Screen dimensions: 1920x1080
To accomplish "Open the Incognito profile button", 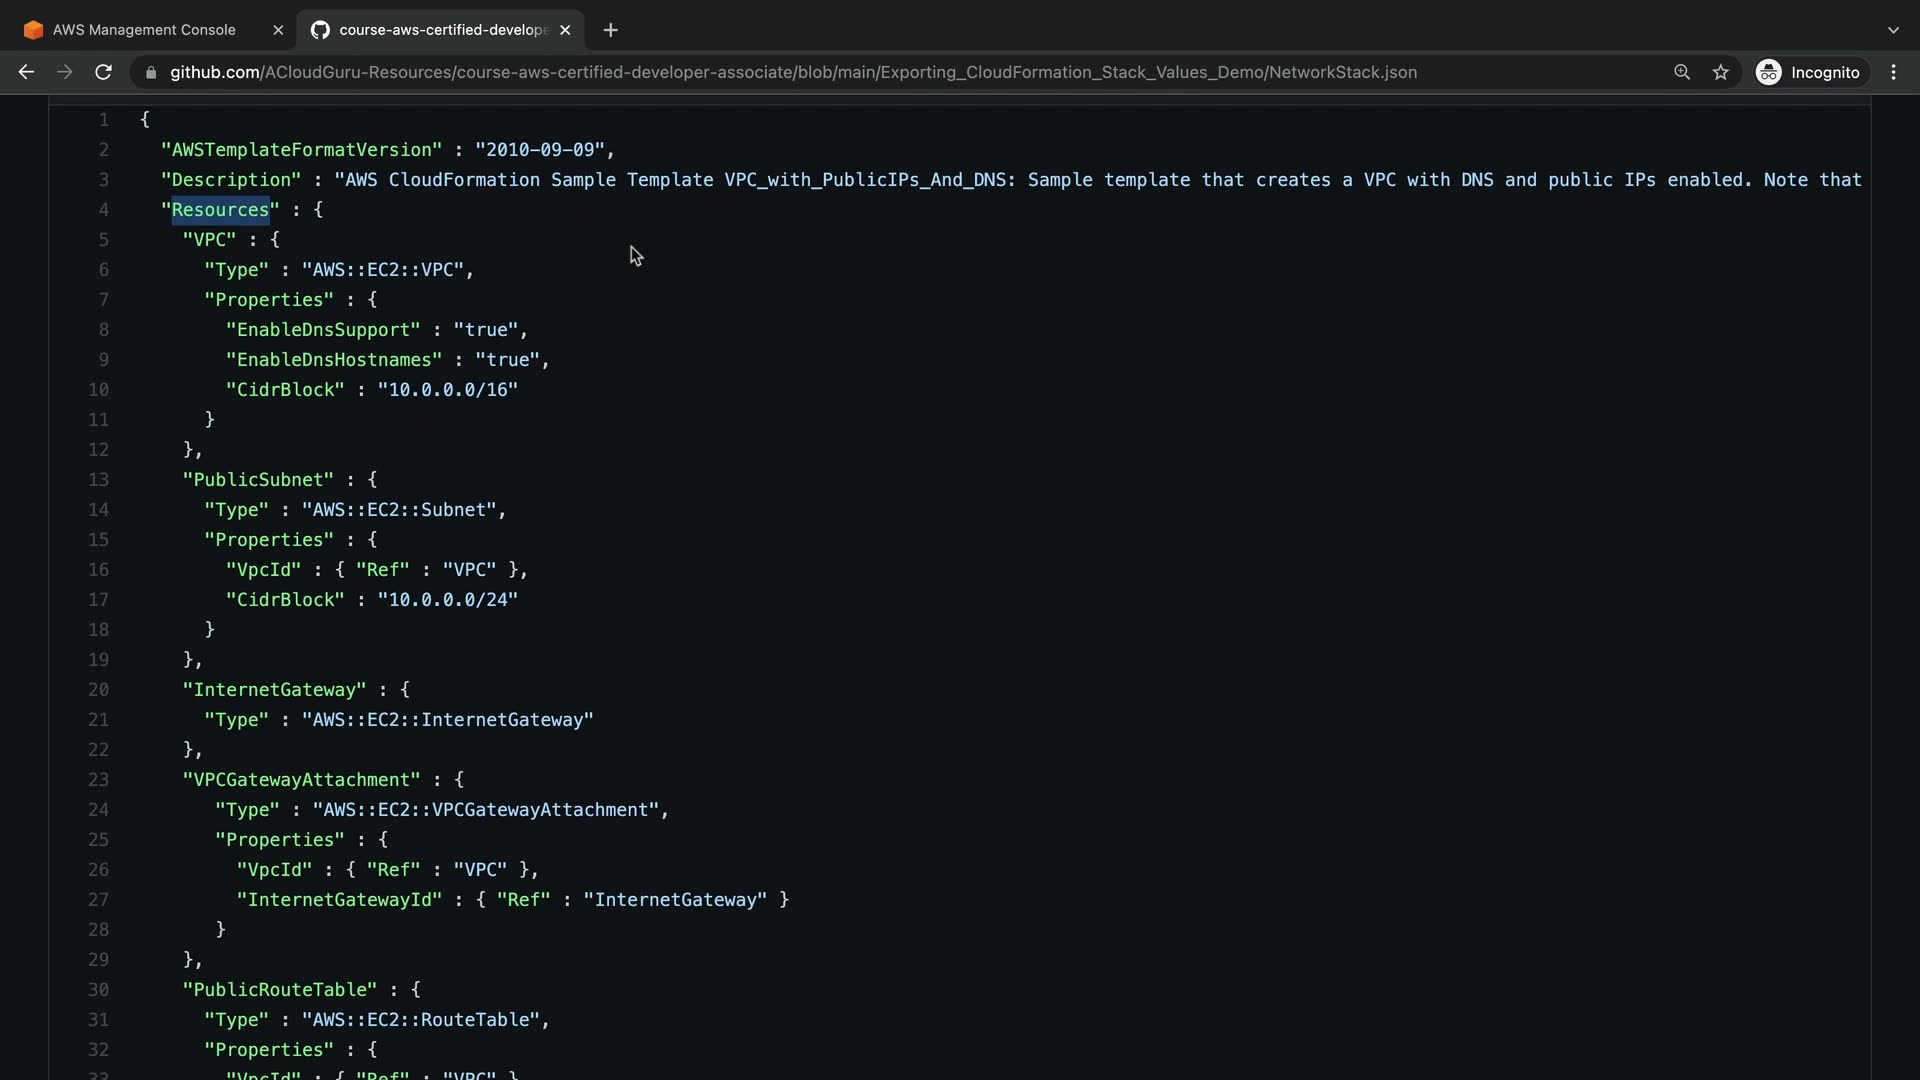I will 1808,72.
